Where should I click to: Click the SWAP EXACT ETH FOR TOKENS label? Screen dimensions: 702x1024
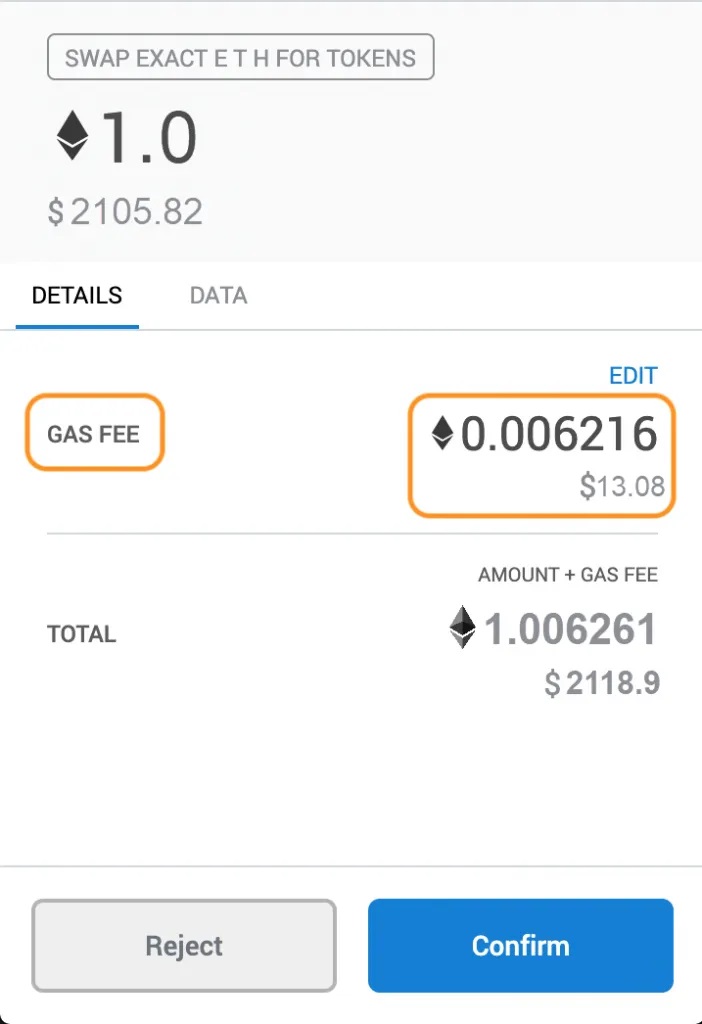coord(240,57)
